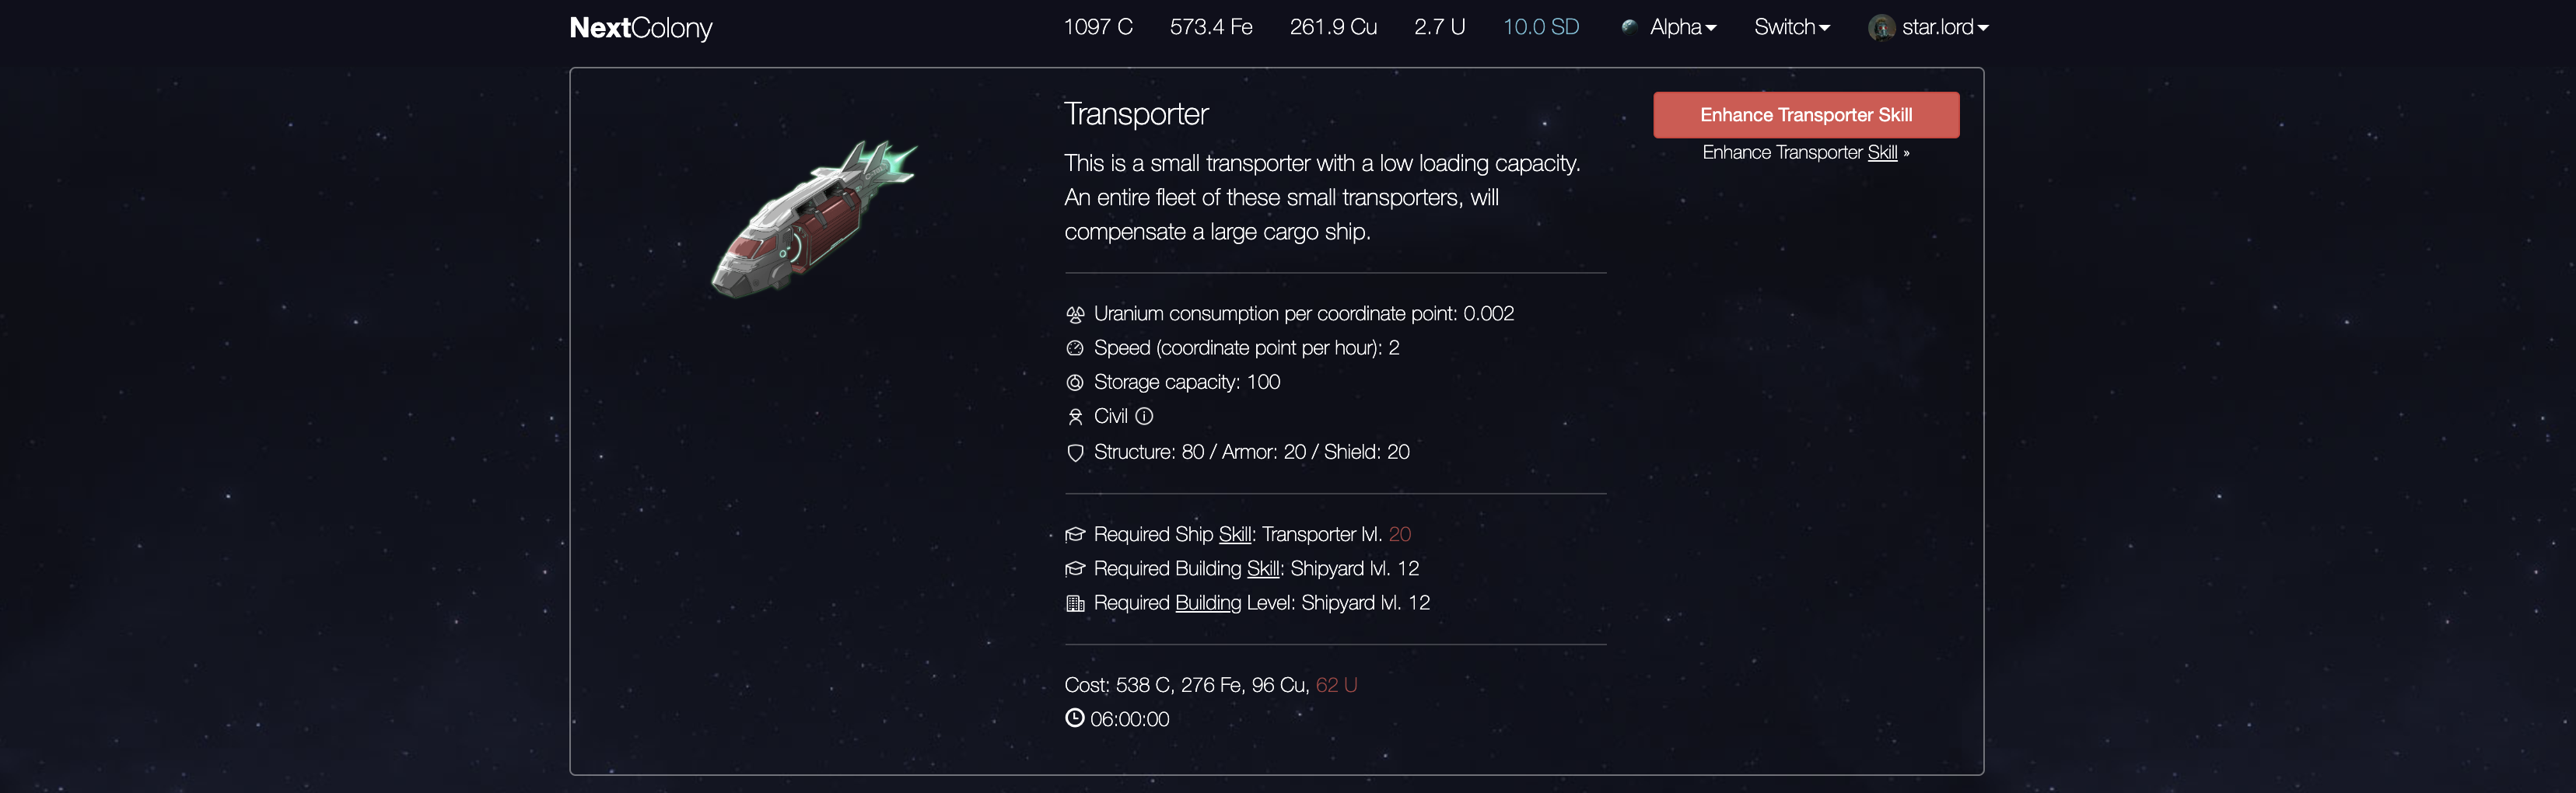
Task: Follow the Enhance Transporter Skill » link
Action: (x=1805, y=152)
